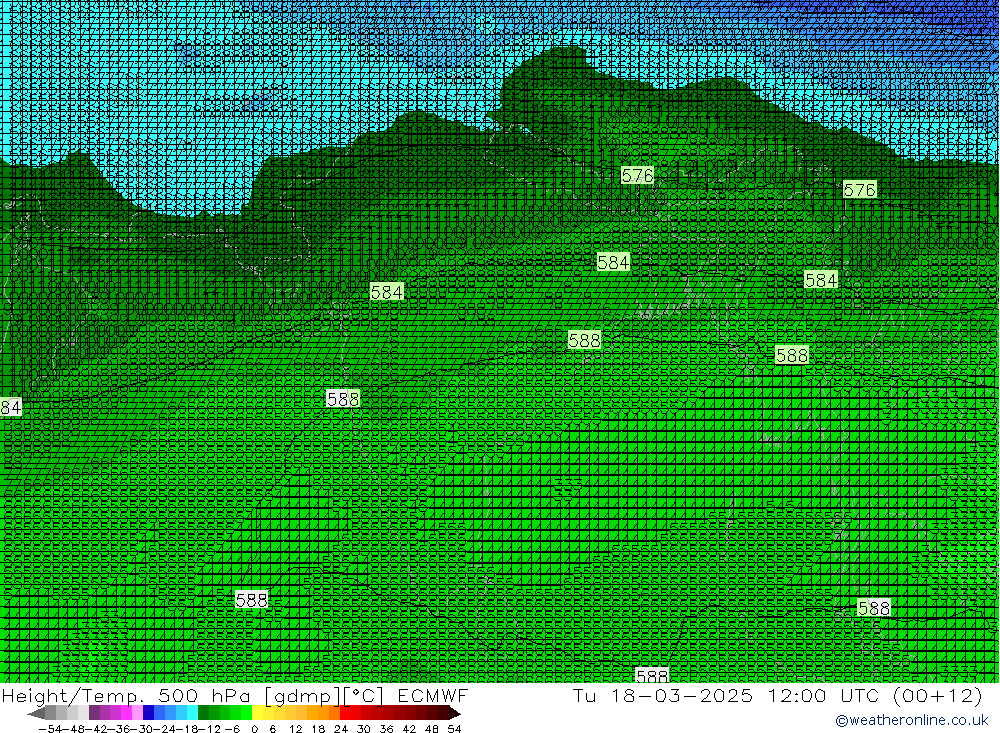The image size is (1000, 733).
Task: Open the weatheronline.co.uk copyright link
Action: pos(911,720)
